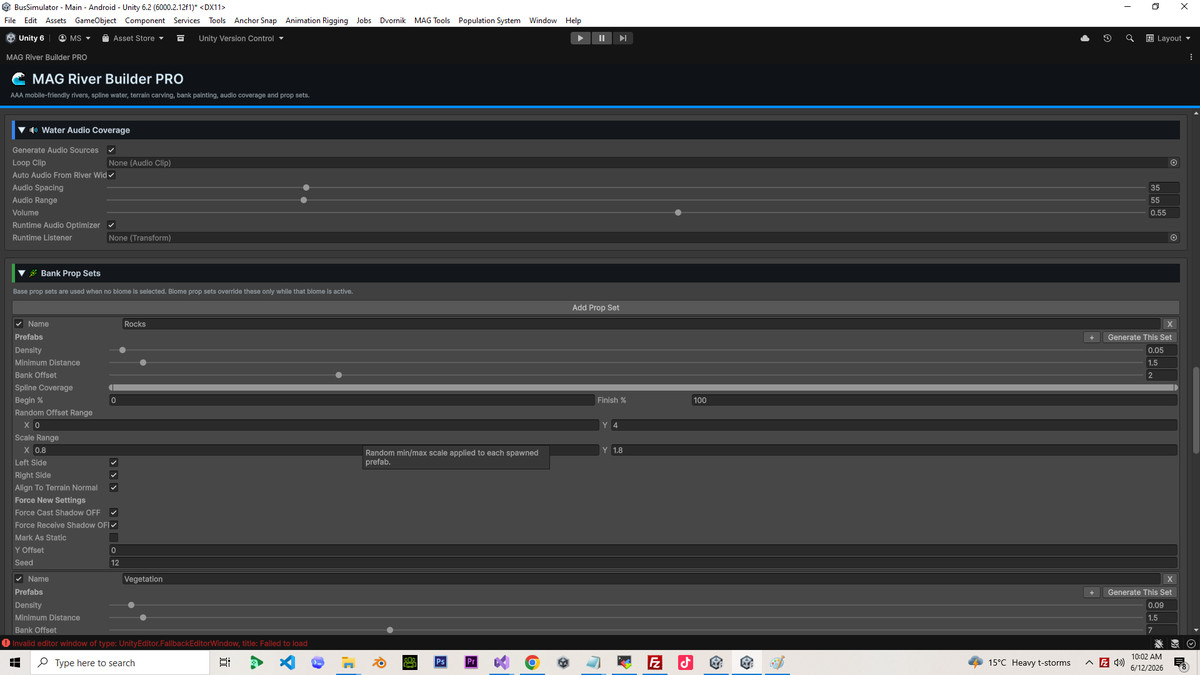Screen dimensions: 1200x675
Task: Click the Add Prop Set button
Action: (x=595, y=308)
